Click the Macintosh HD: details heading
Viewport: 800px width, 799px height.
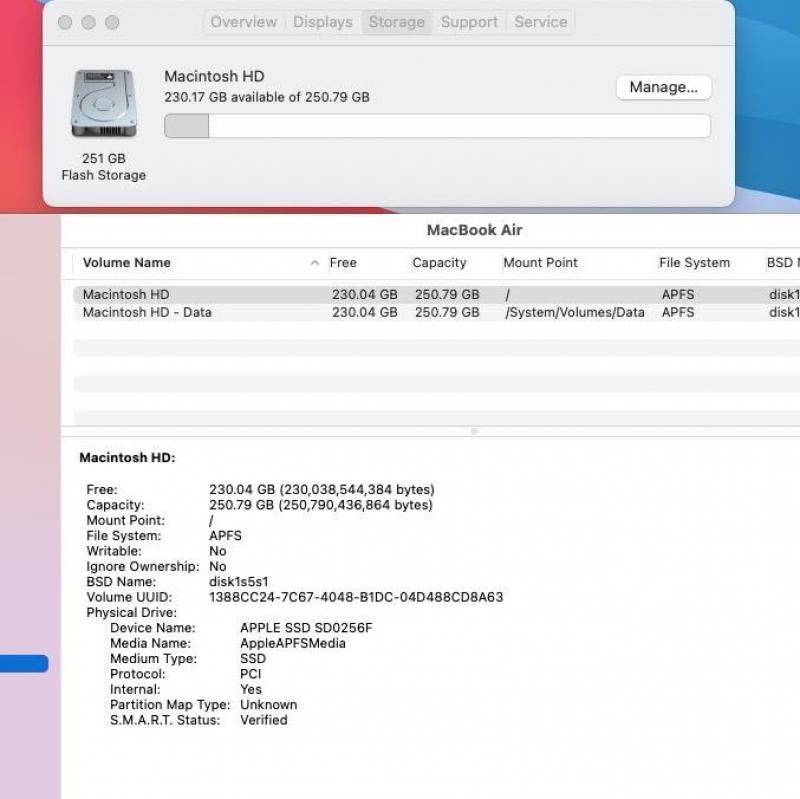tap(128, 458)
